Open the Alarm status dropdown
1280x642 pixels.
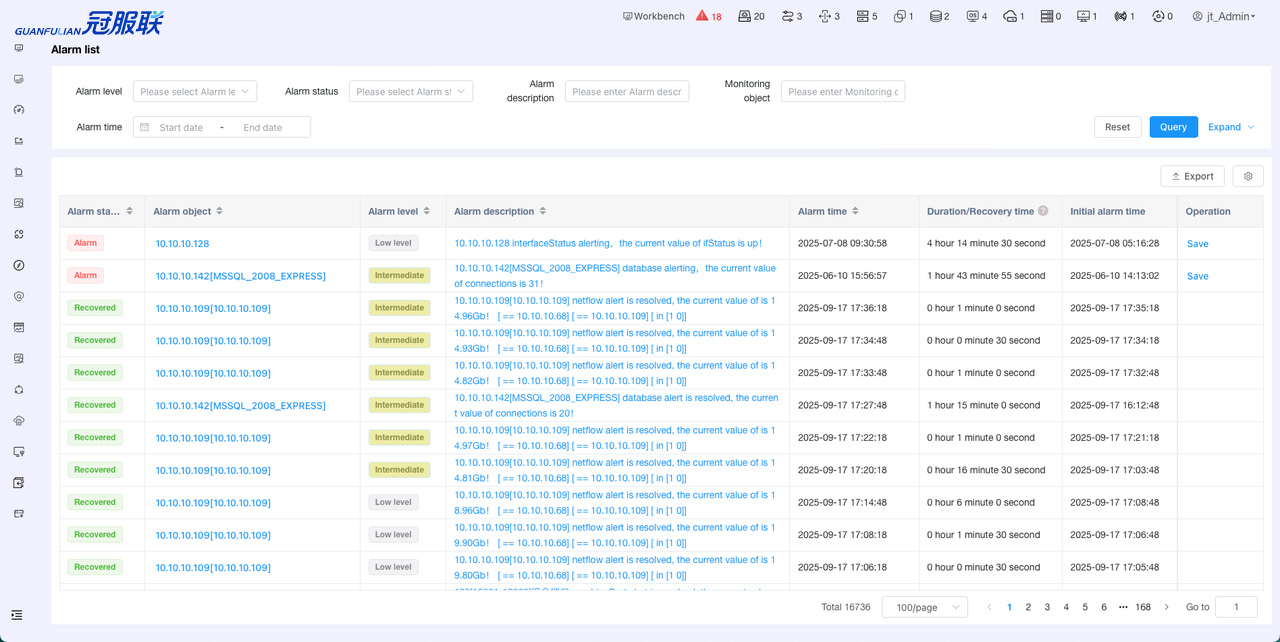tap(410, 92)
